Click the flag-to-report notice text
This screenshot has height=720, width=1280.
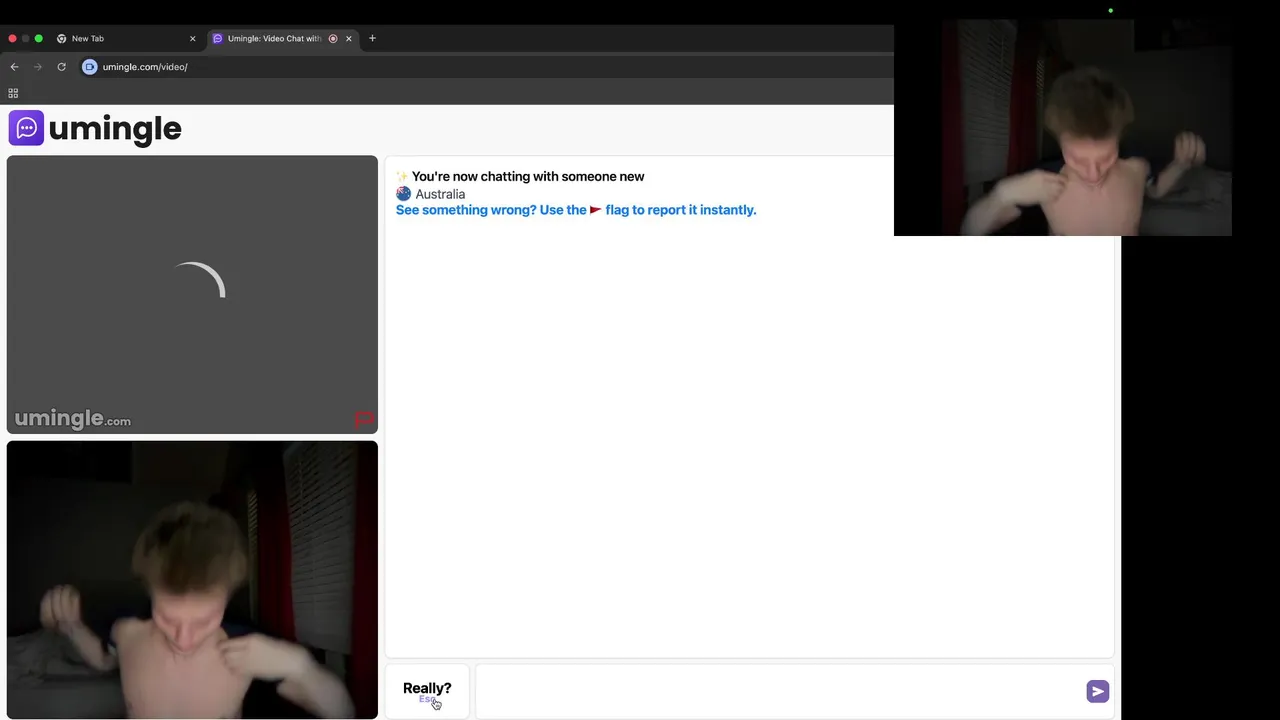[576, 210]
